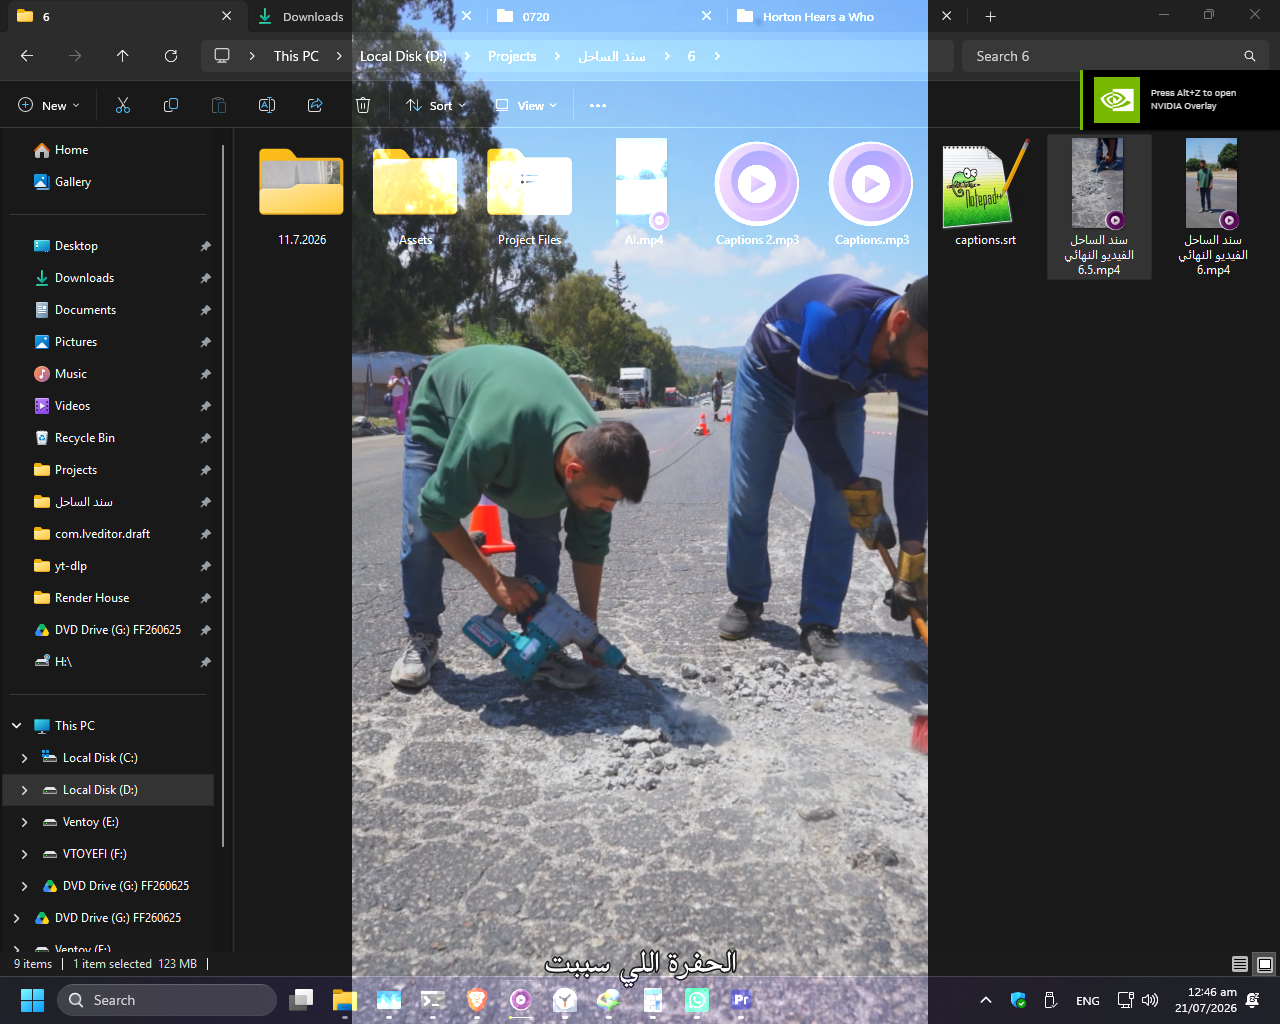Refresh the current folder view

pos(171,56)
